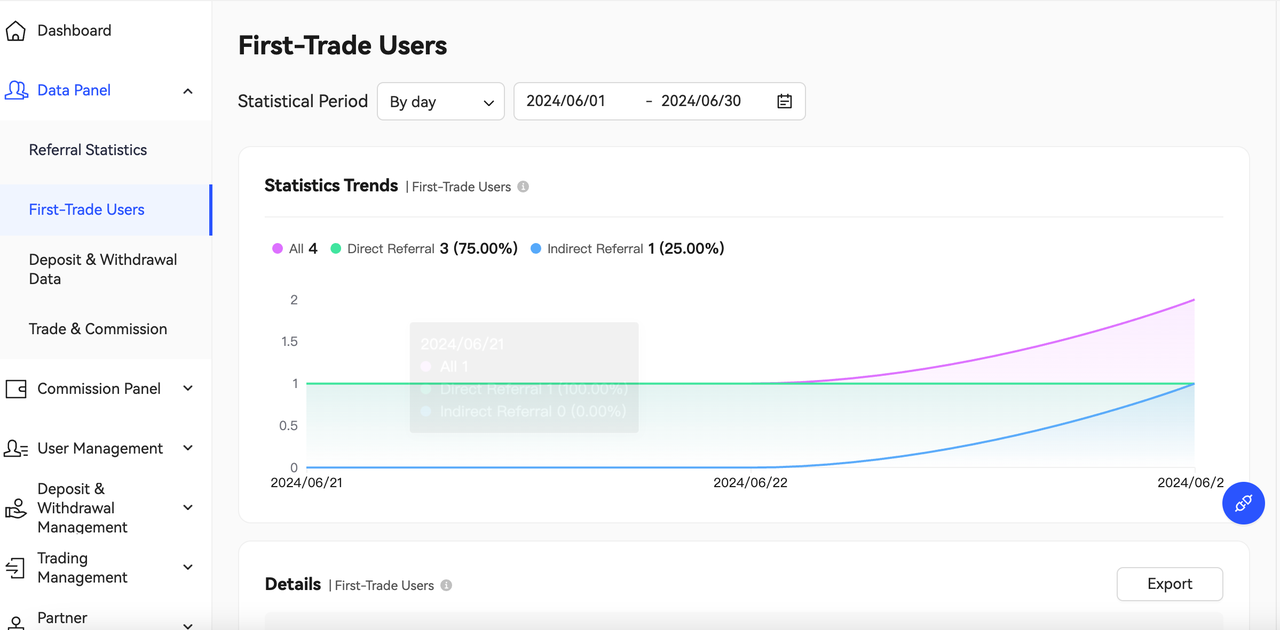Image resolution: width=1280 pixels, height=630 pixels.
Task: Open the calendar icon in date range
Action: (x=784, y=101)
